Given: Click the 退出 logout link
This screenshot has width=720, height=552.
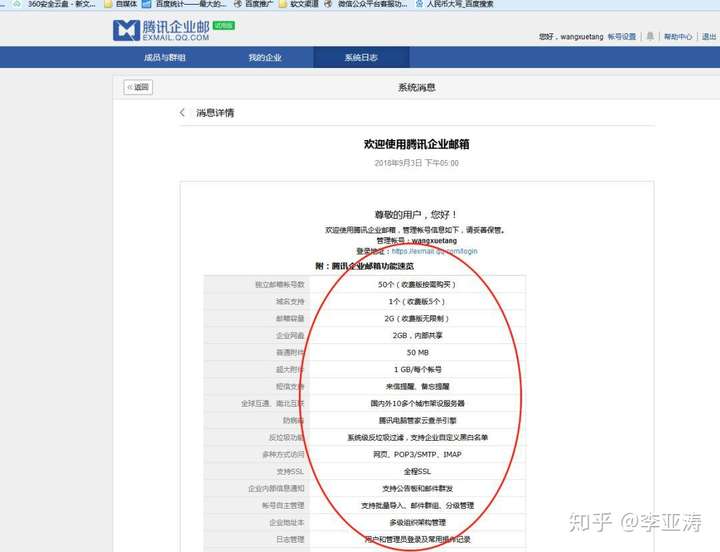Looking at the screenshot, I should pos(709,36).
